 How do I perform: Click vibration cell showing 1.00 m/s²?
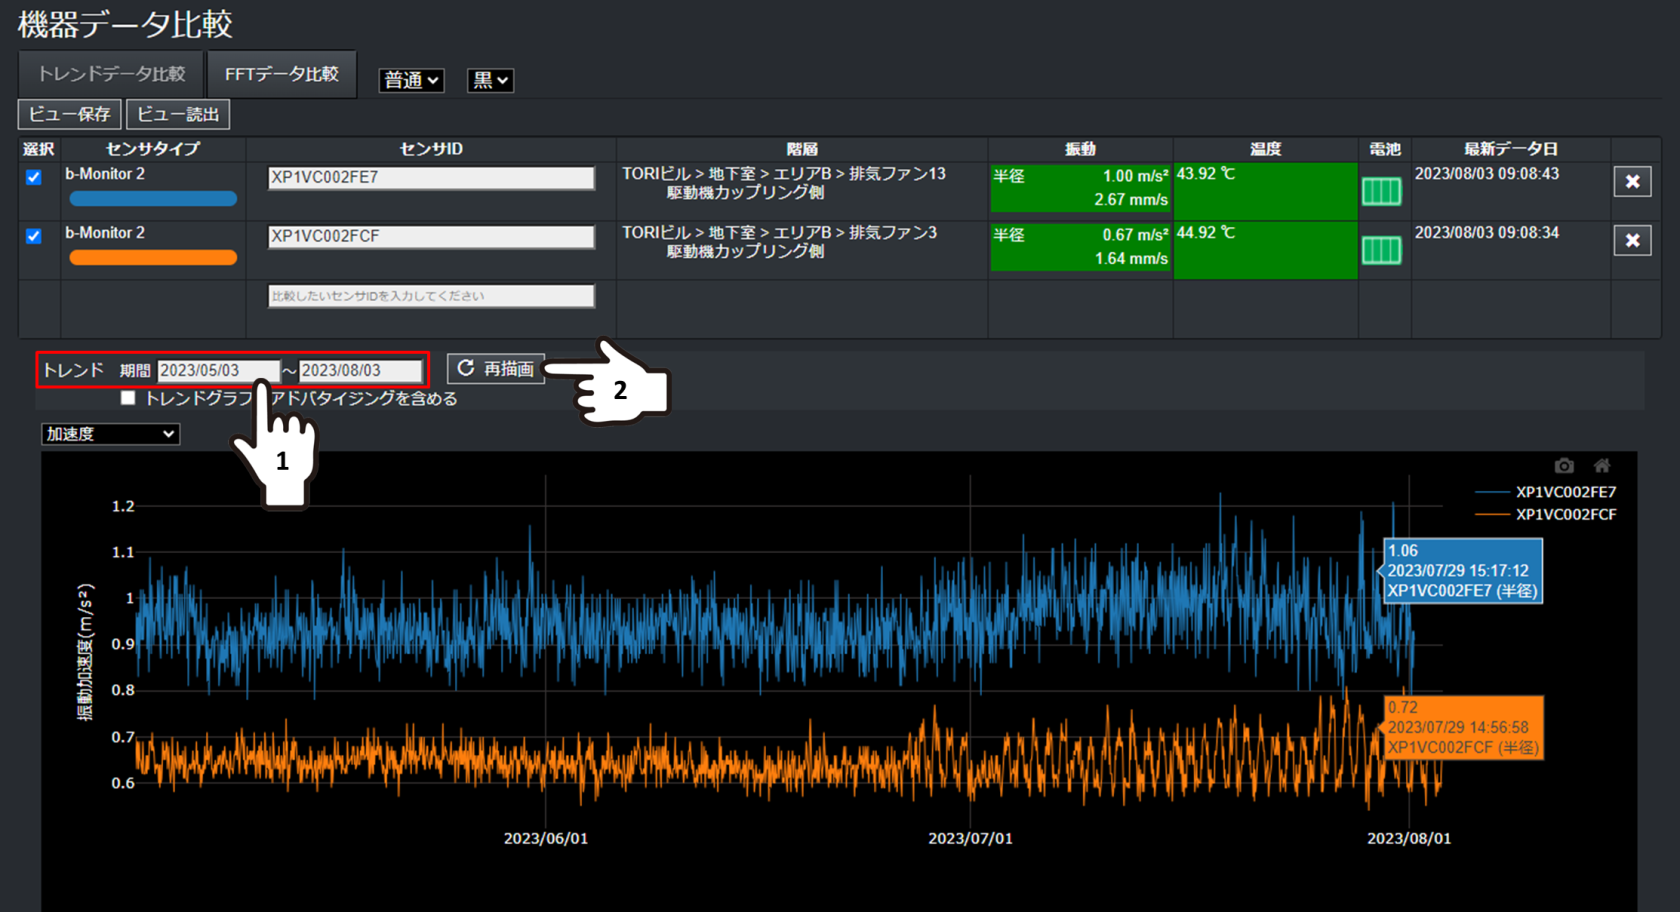point(1080,188)
